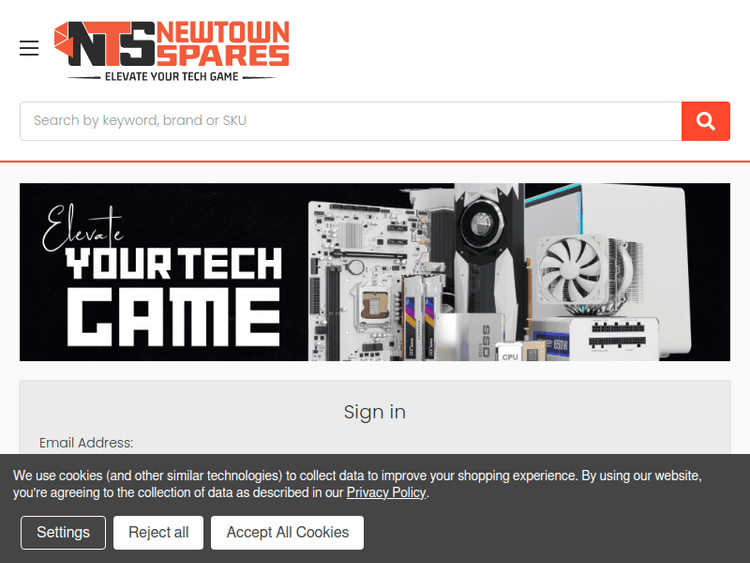
Task: Click the Email Address label
Action: (86, 443)
